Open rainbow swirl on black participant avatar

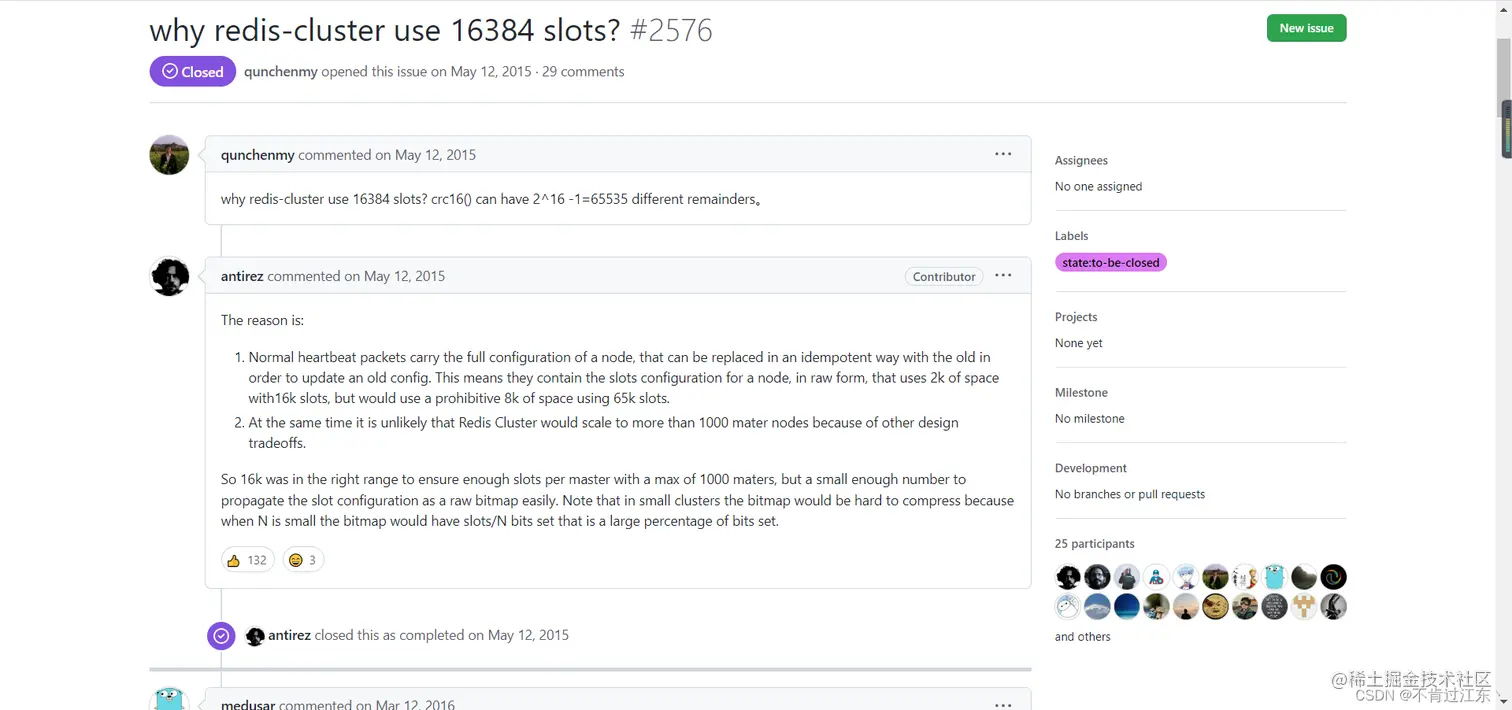tap(1333, 577)
